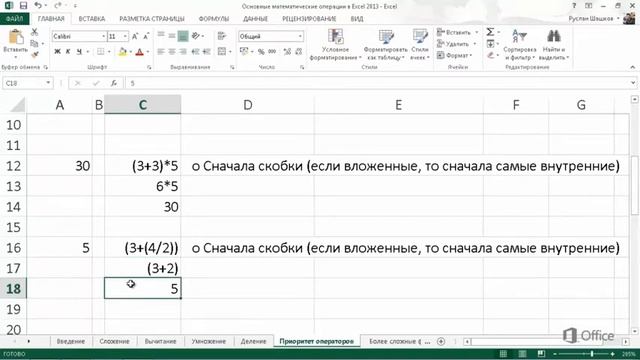
Task: Click the Wrap Text icon
Action: [x=222, y=36]
